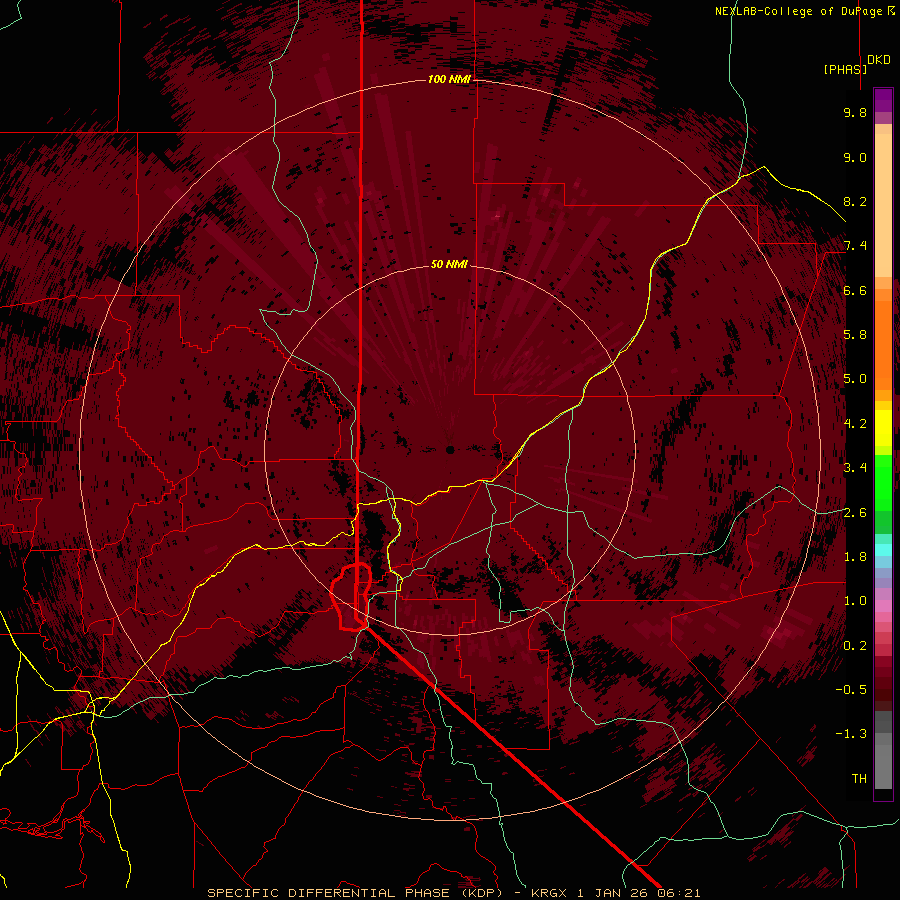Click the "1 JAN 26" date in the caption
The height and width of the screenshot is (900, 900).
click(x=614, y=893)
